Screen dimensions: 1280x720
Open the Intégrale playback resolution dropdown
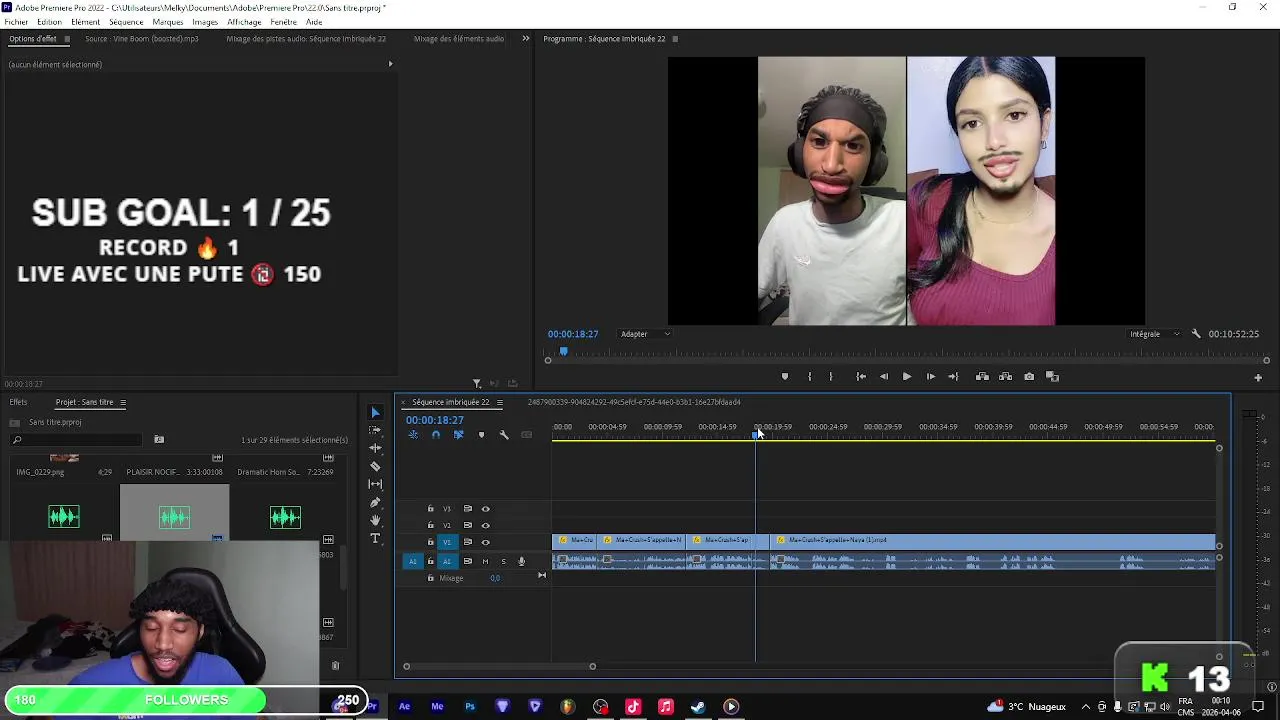tap(1154, 334)
